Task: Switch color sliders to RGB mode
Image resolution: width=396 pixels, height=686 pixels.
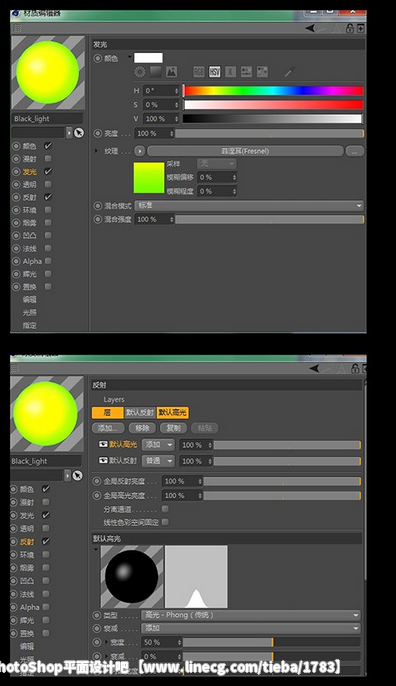Action: 199,72
